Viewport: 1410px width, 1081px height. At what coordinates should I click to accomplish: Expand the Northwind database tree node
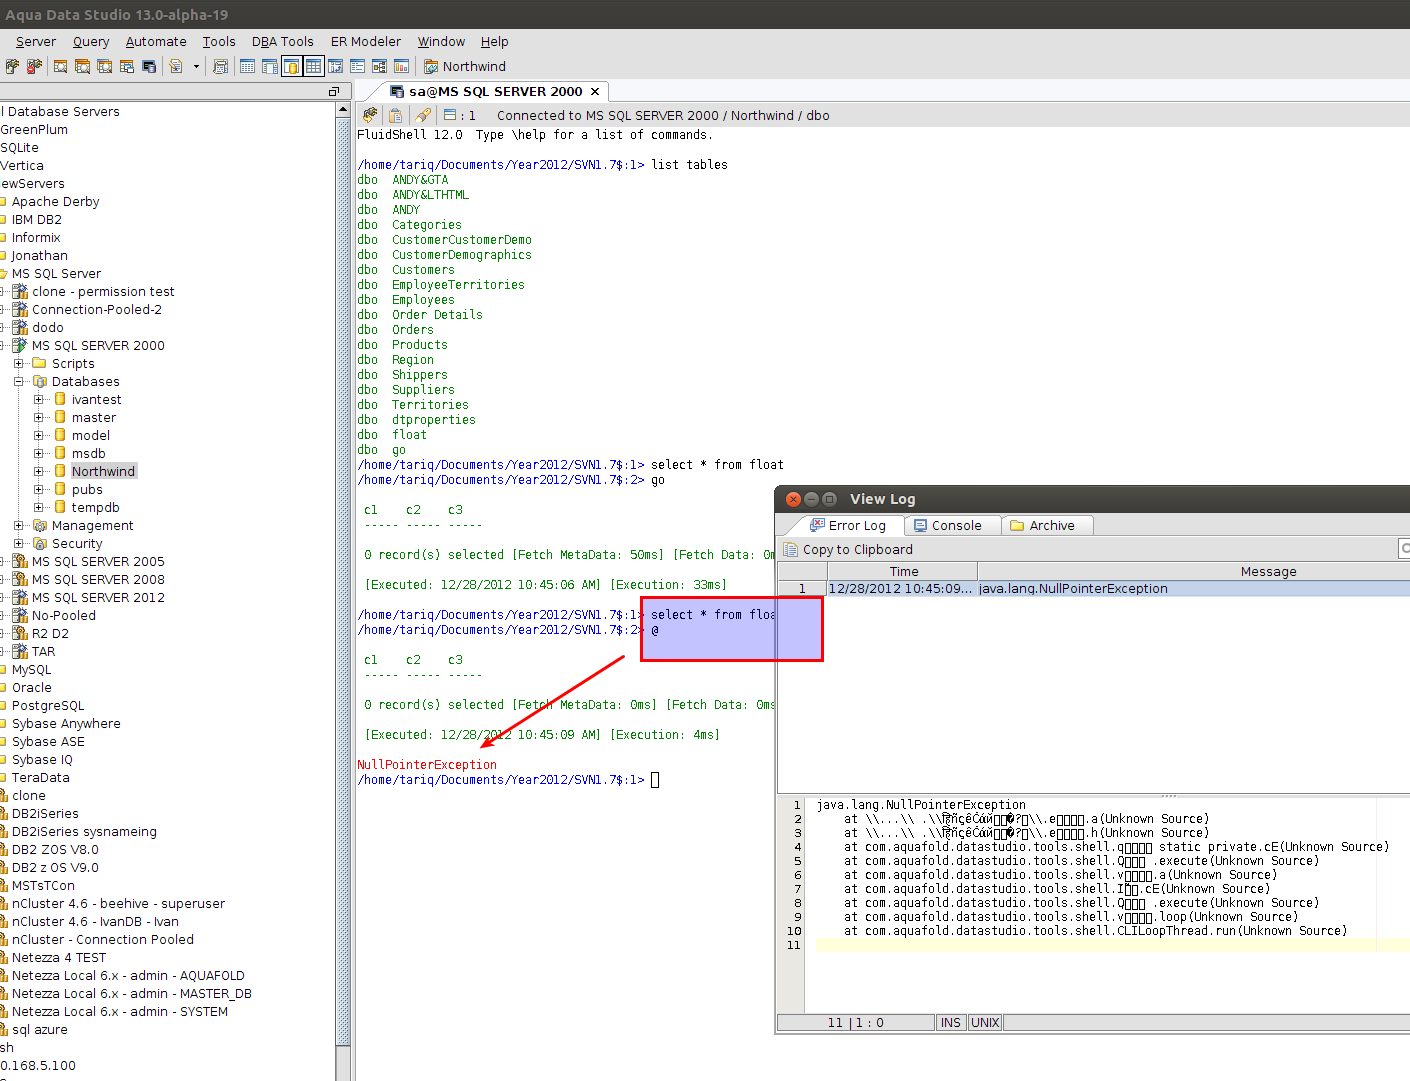tap(39, 471)
